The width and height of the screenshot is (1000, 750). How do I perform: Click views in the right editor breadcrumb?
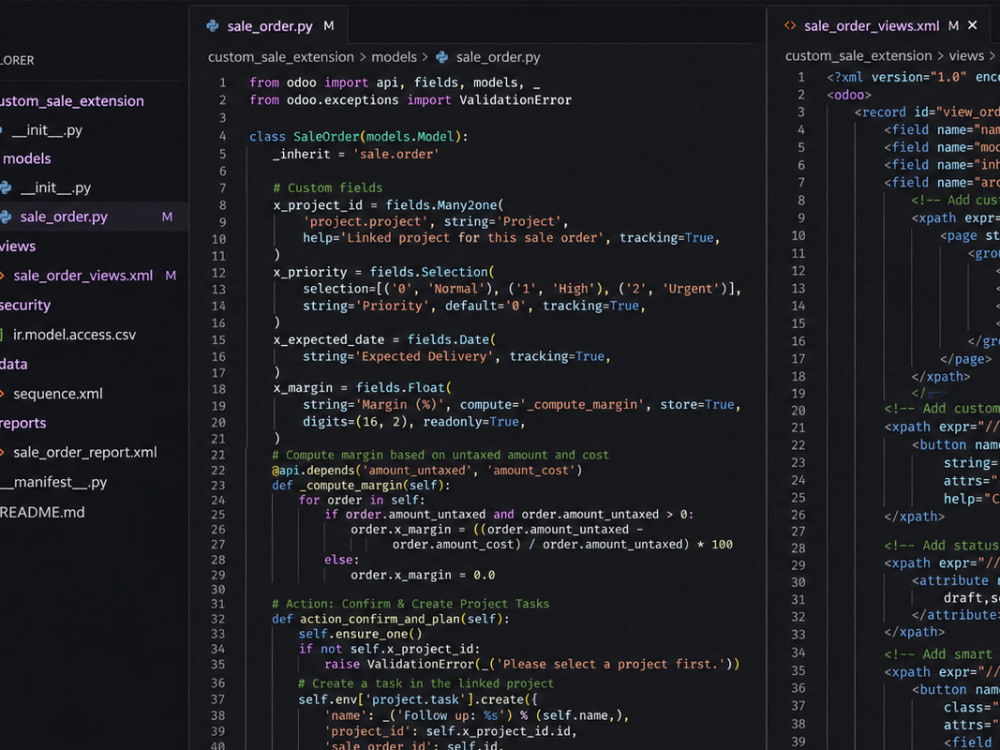coord(966,56)
